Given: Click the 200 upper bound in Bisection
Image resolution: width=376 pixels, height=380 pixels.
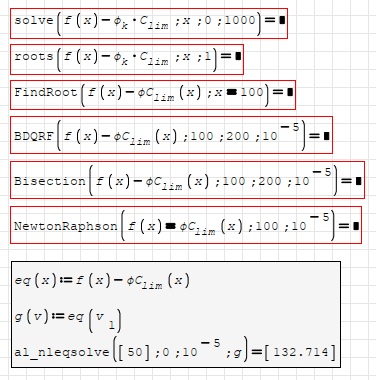Looking at the screenshot, I should (x=270, y=181).
